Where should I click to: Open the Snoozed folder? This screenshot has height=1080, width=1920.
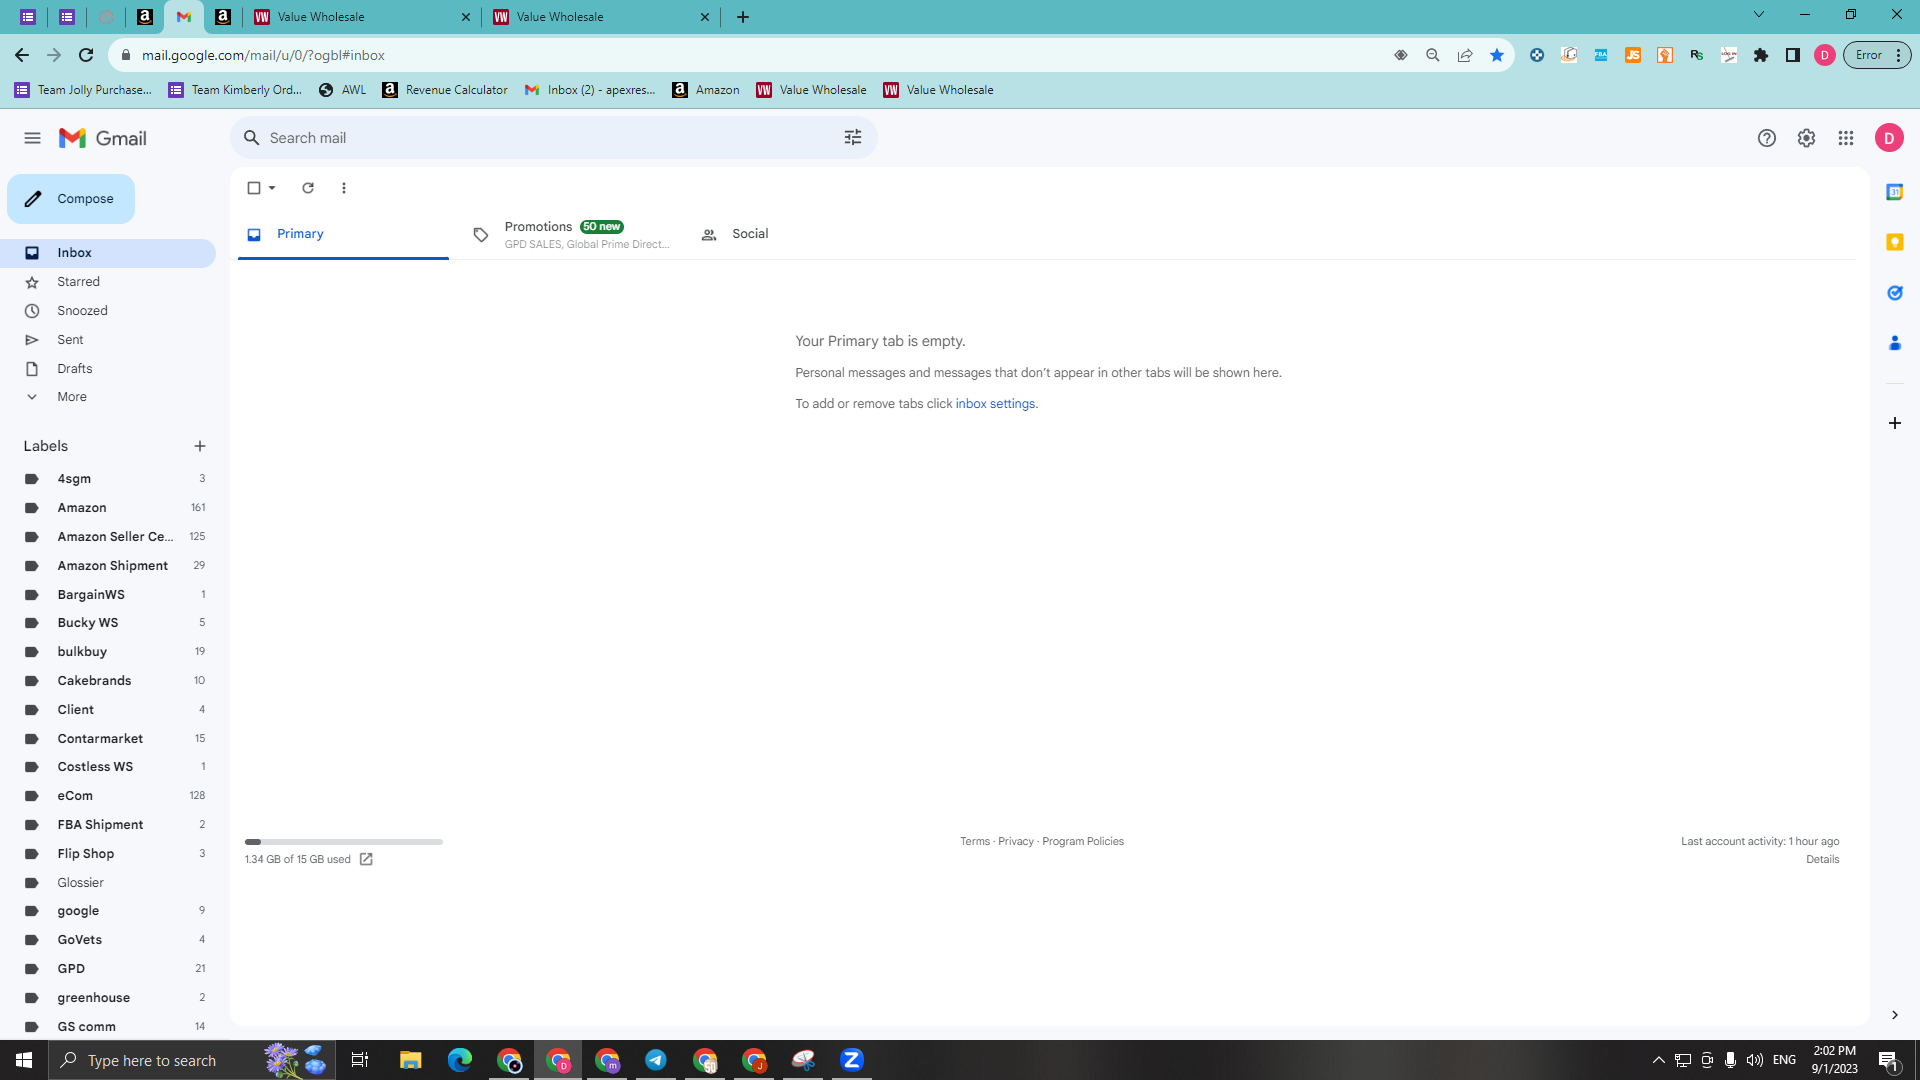click(x=108, y=311)
